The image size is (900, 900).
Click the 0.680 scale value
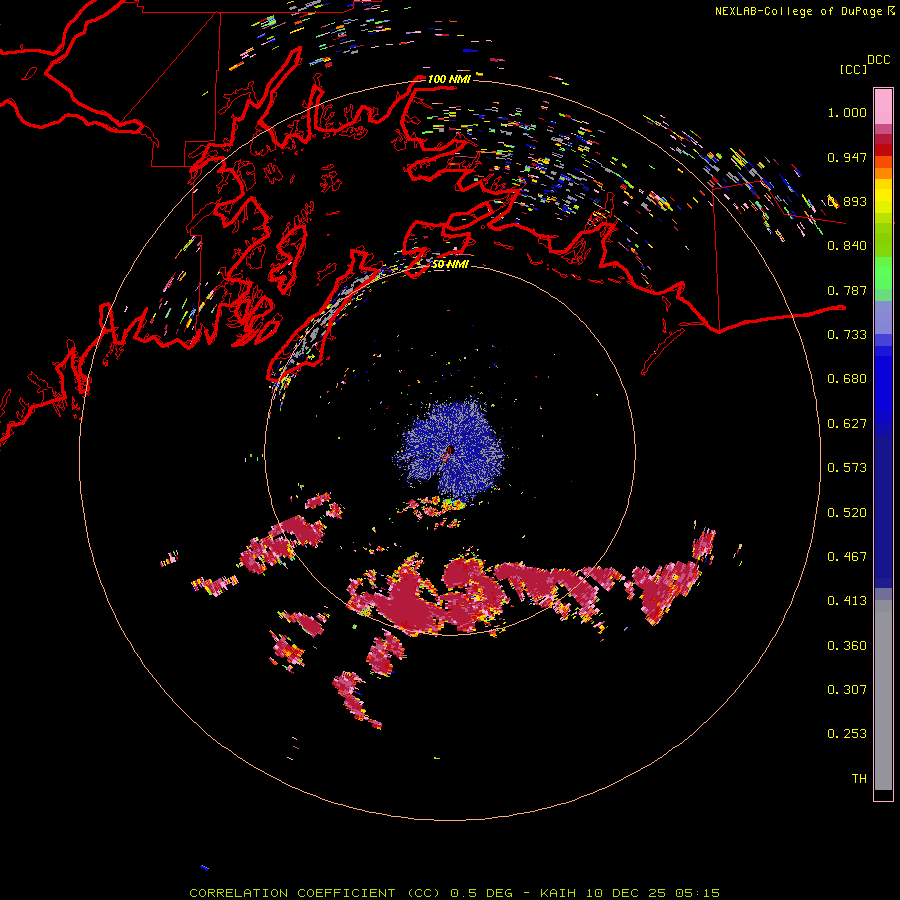pos(847,379)
